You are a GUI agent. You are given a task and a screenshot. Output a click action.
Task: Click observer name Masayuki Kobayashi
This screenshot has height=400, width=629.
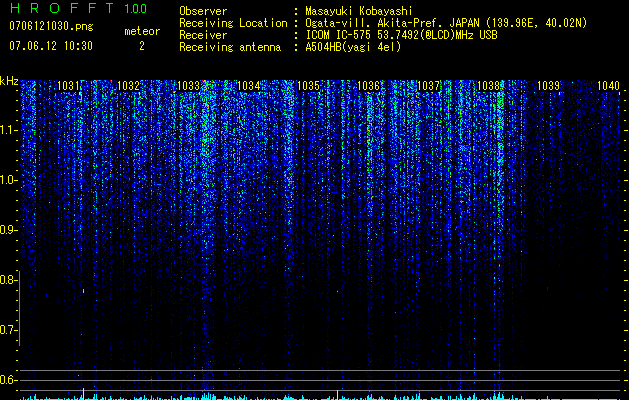point(359,11)
